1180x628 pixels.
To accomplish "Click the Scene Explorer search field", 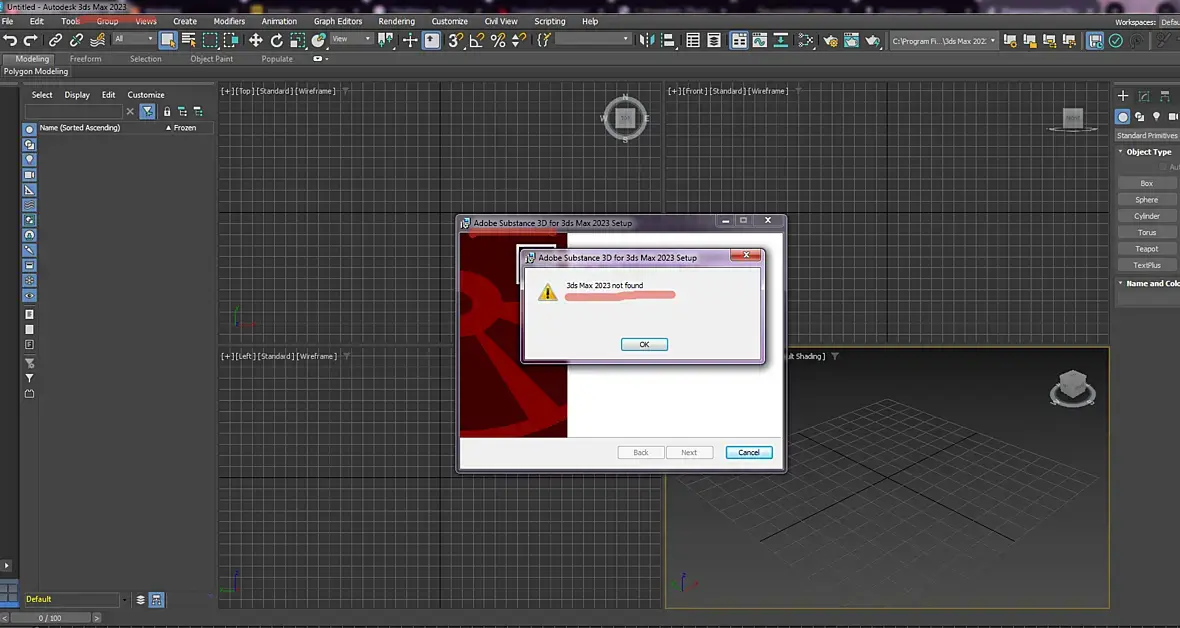I will tap(74, 111).
